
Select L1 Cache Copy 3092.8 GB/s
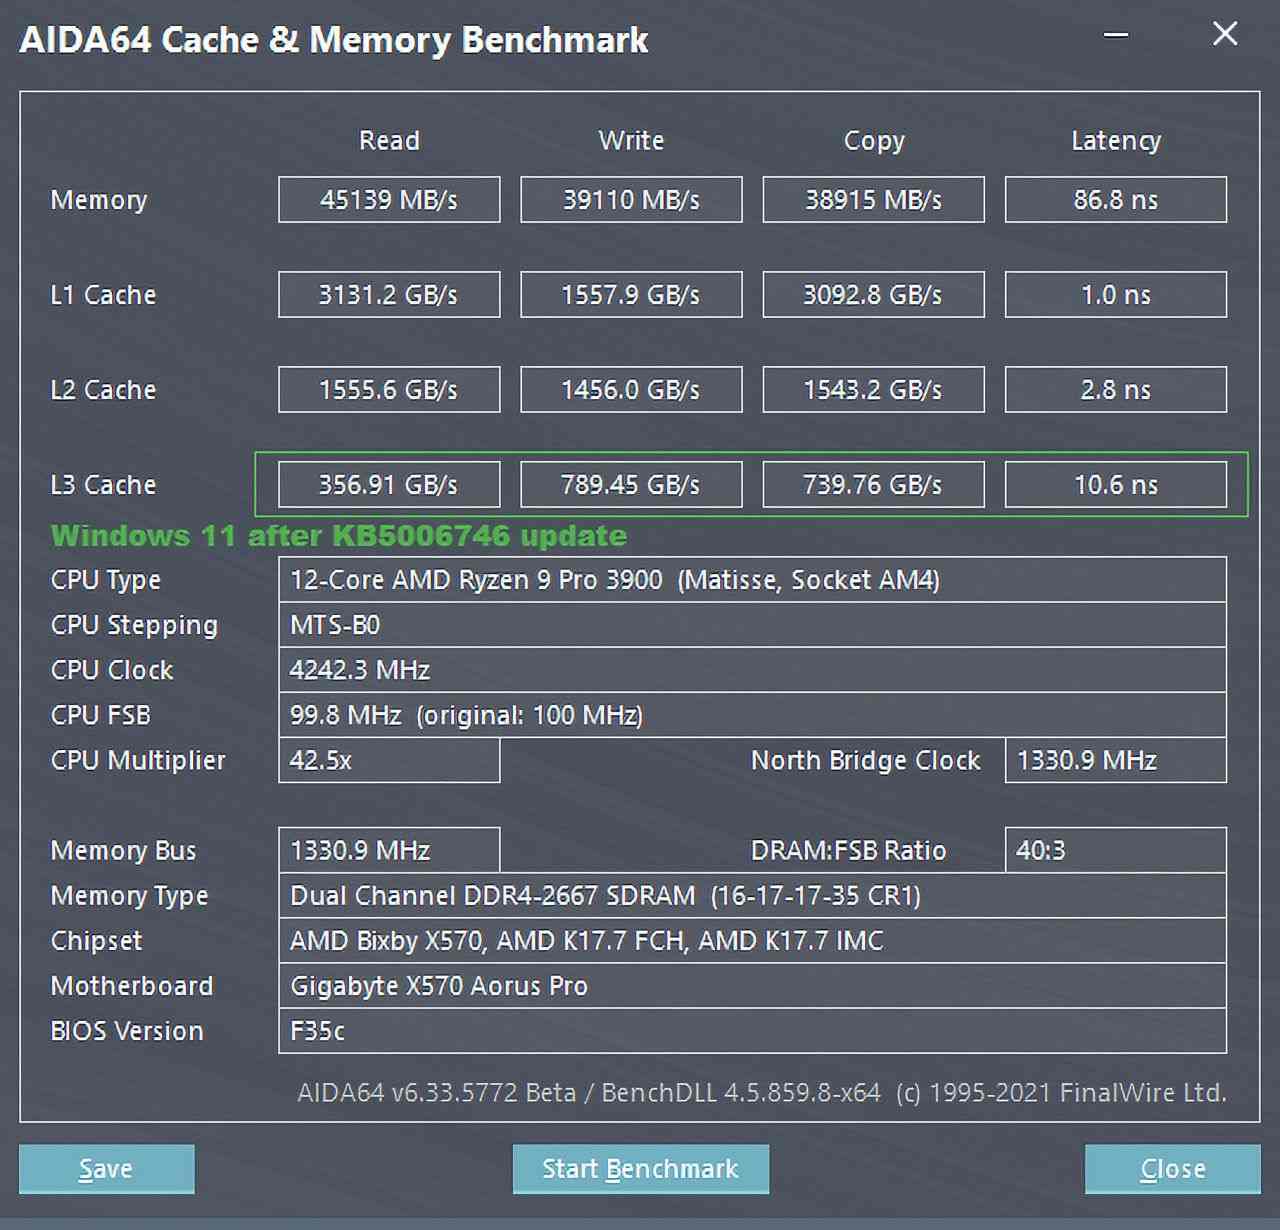pyautogui.click(x=873, y=295)
